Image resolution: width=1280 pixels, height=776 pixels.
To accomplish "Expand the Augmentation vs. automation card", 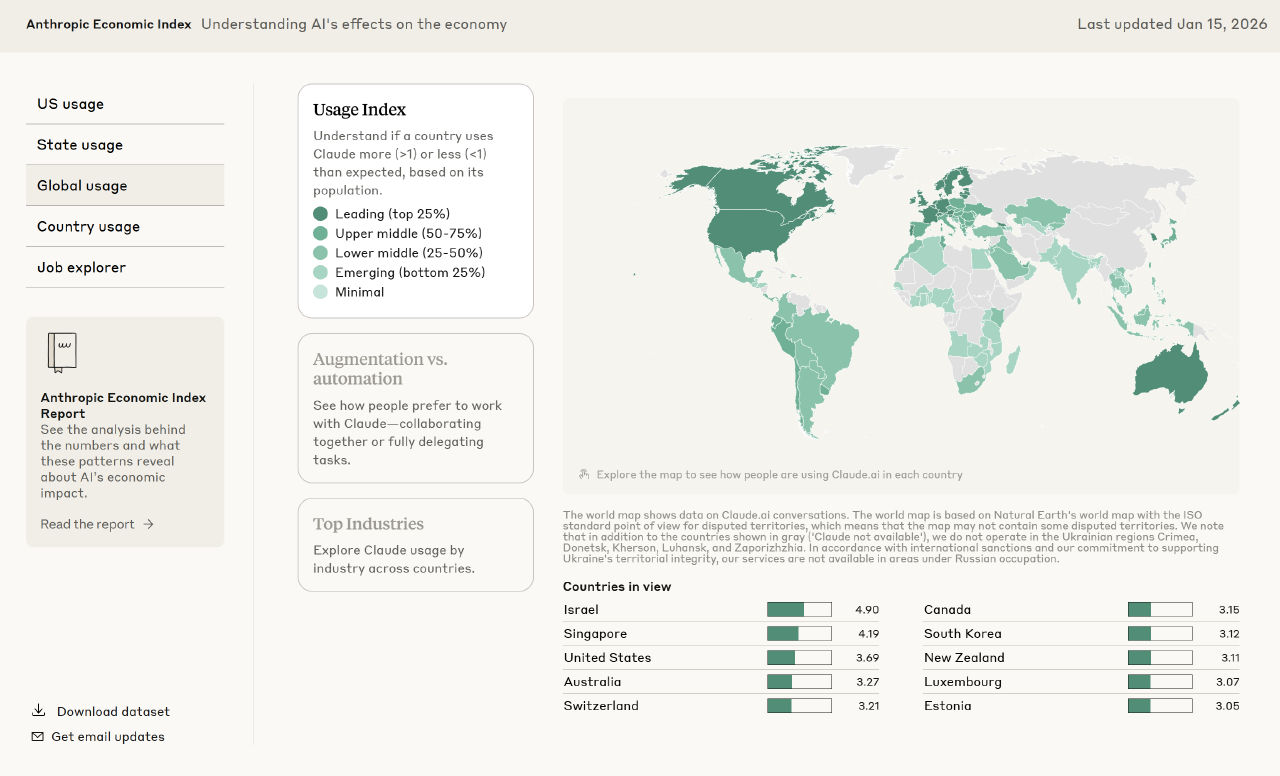I will pos(415,408).
